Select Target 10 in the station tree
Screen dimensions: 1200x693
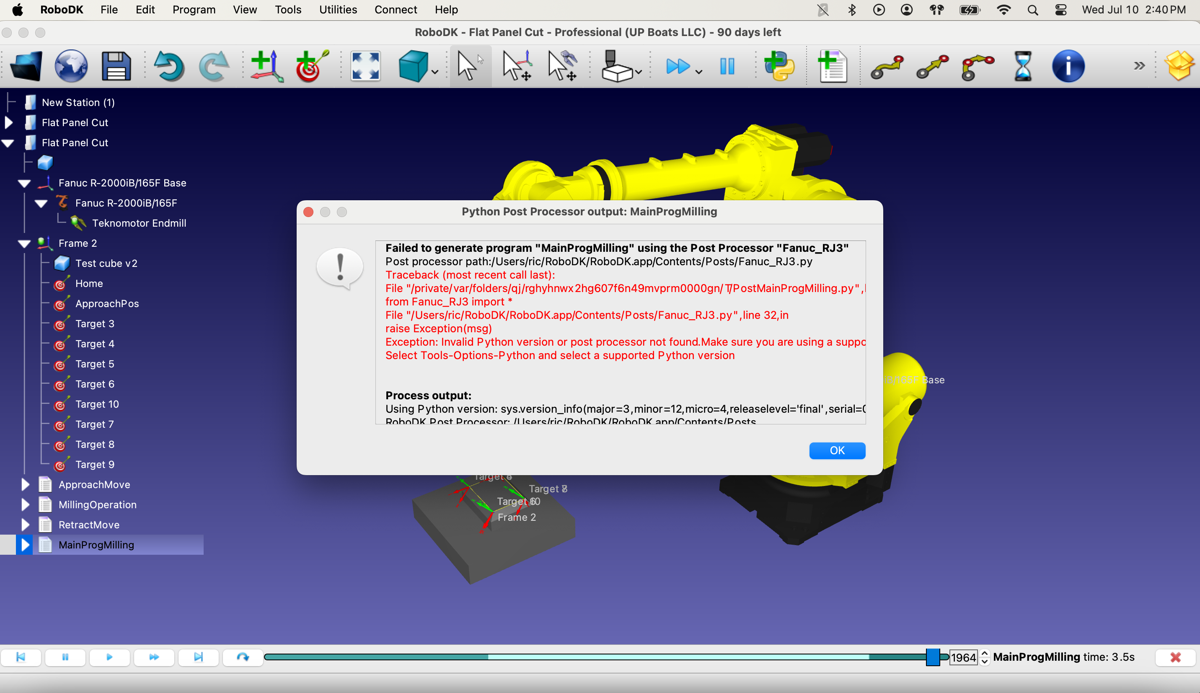tap(97, 404)
